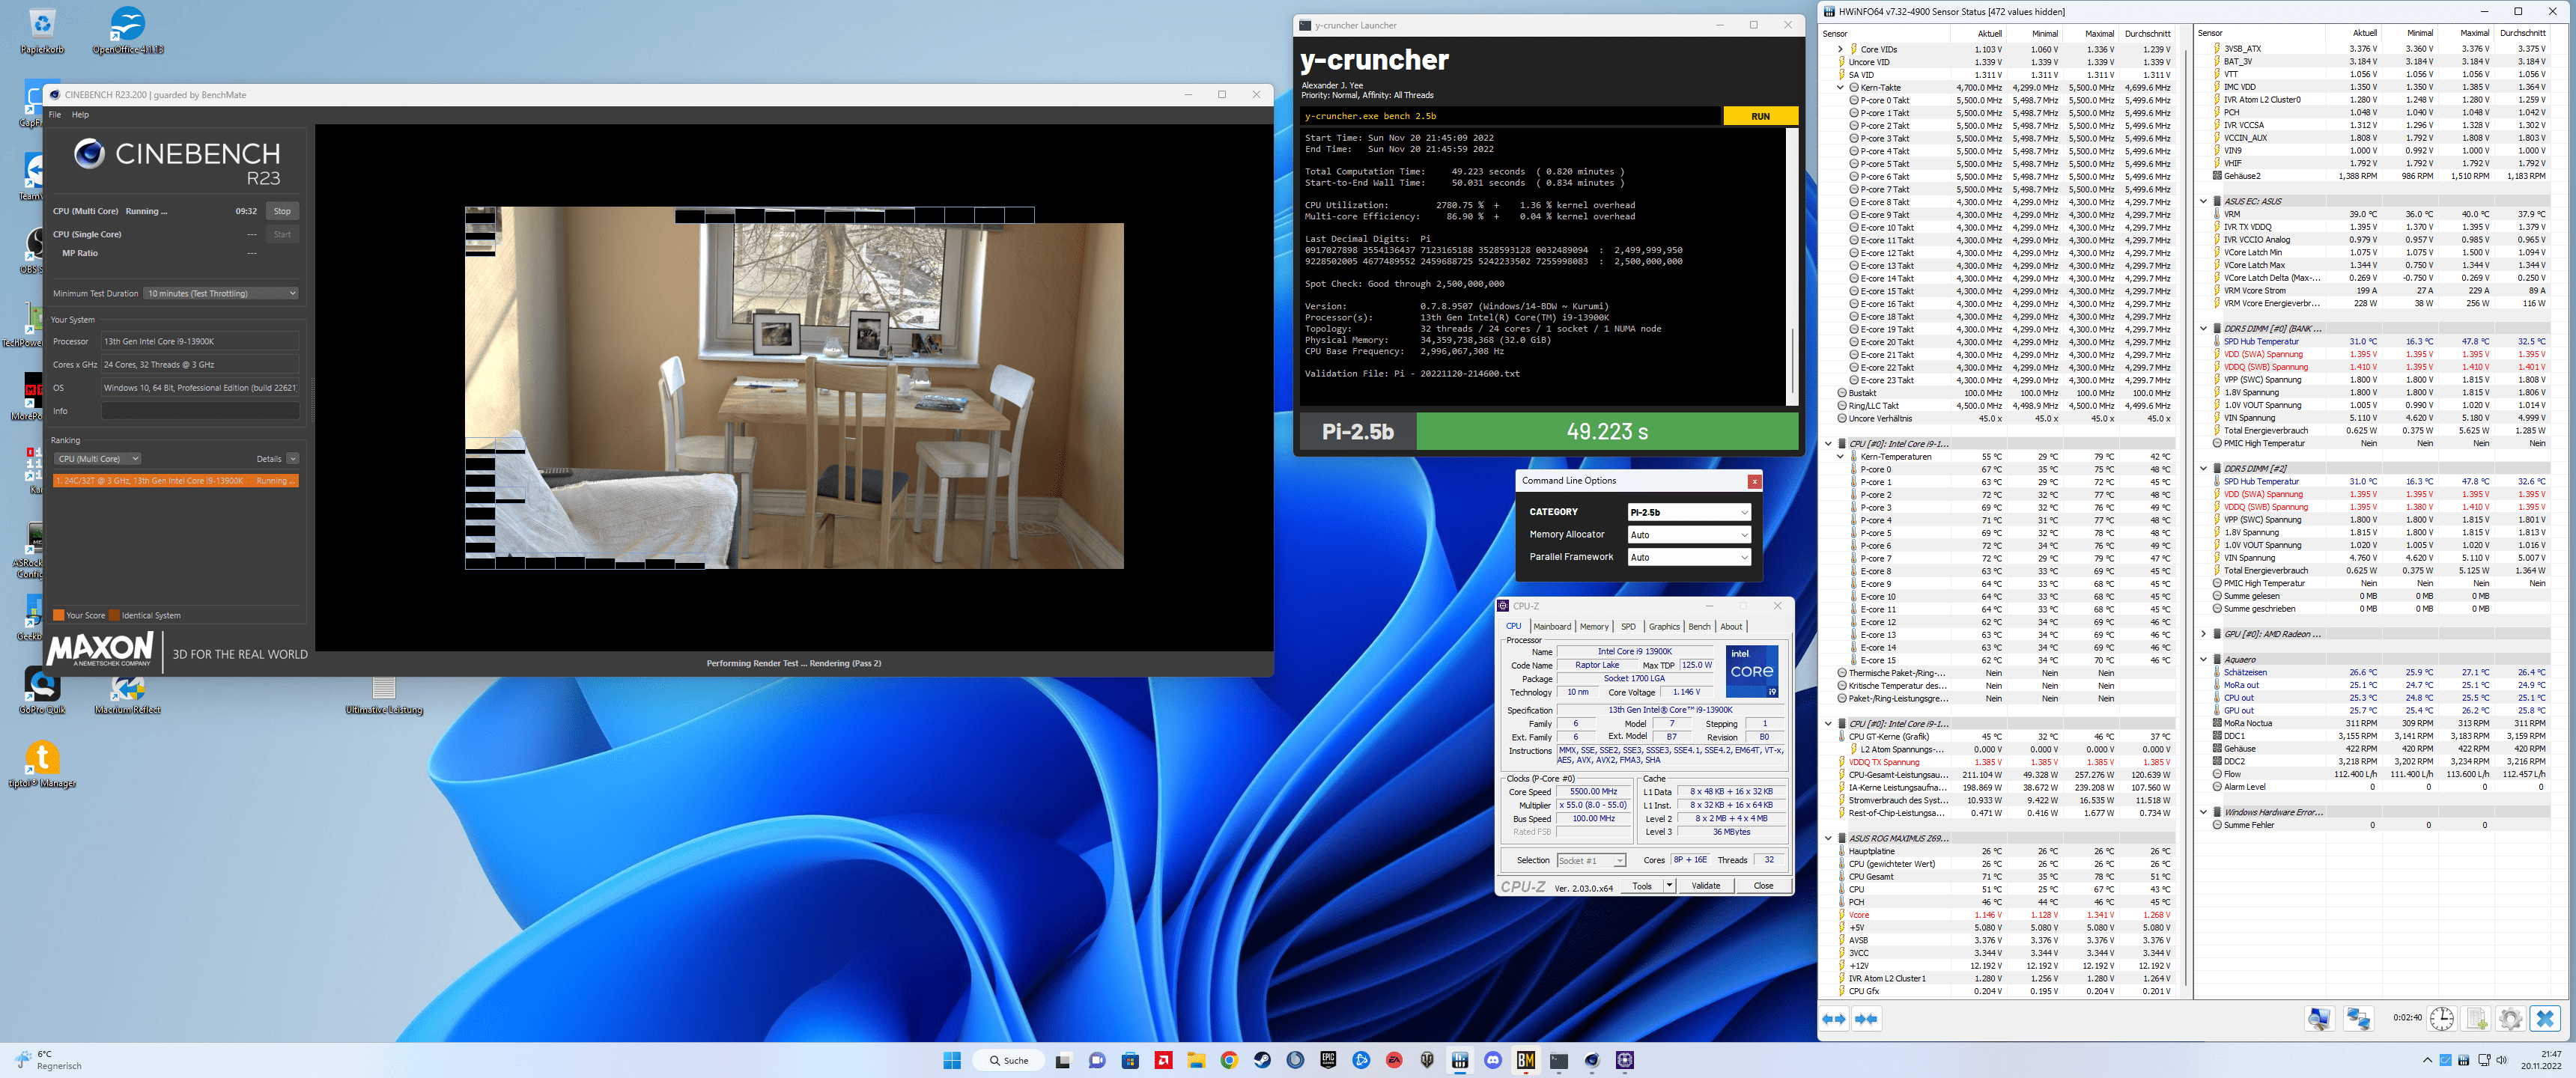Image resolution: width=2576 pixels, height=1078 pixels.
Task: Stop the Cinebench multi core test
Action: click(283, 212)
